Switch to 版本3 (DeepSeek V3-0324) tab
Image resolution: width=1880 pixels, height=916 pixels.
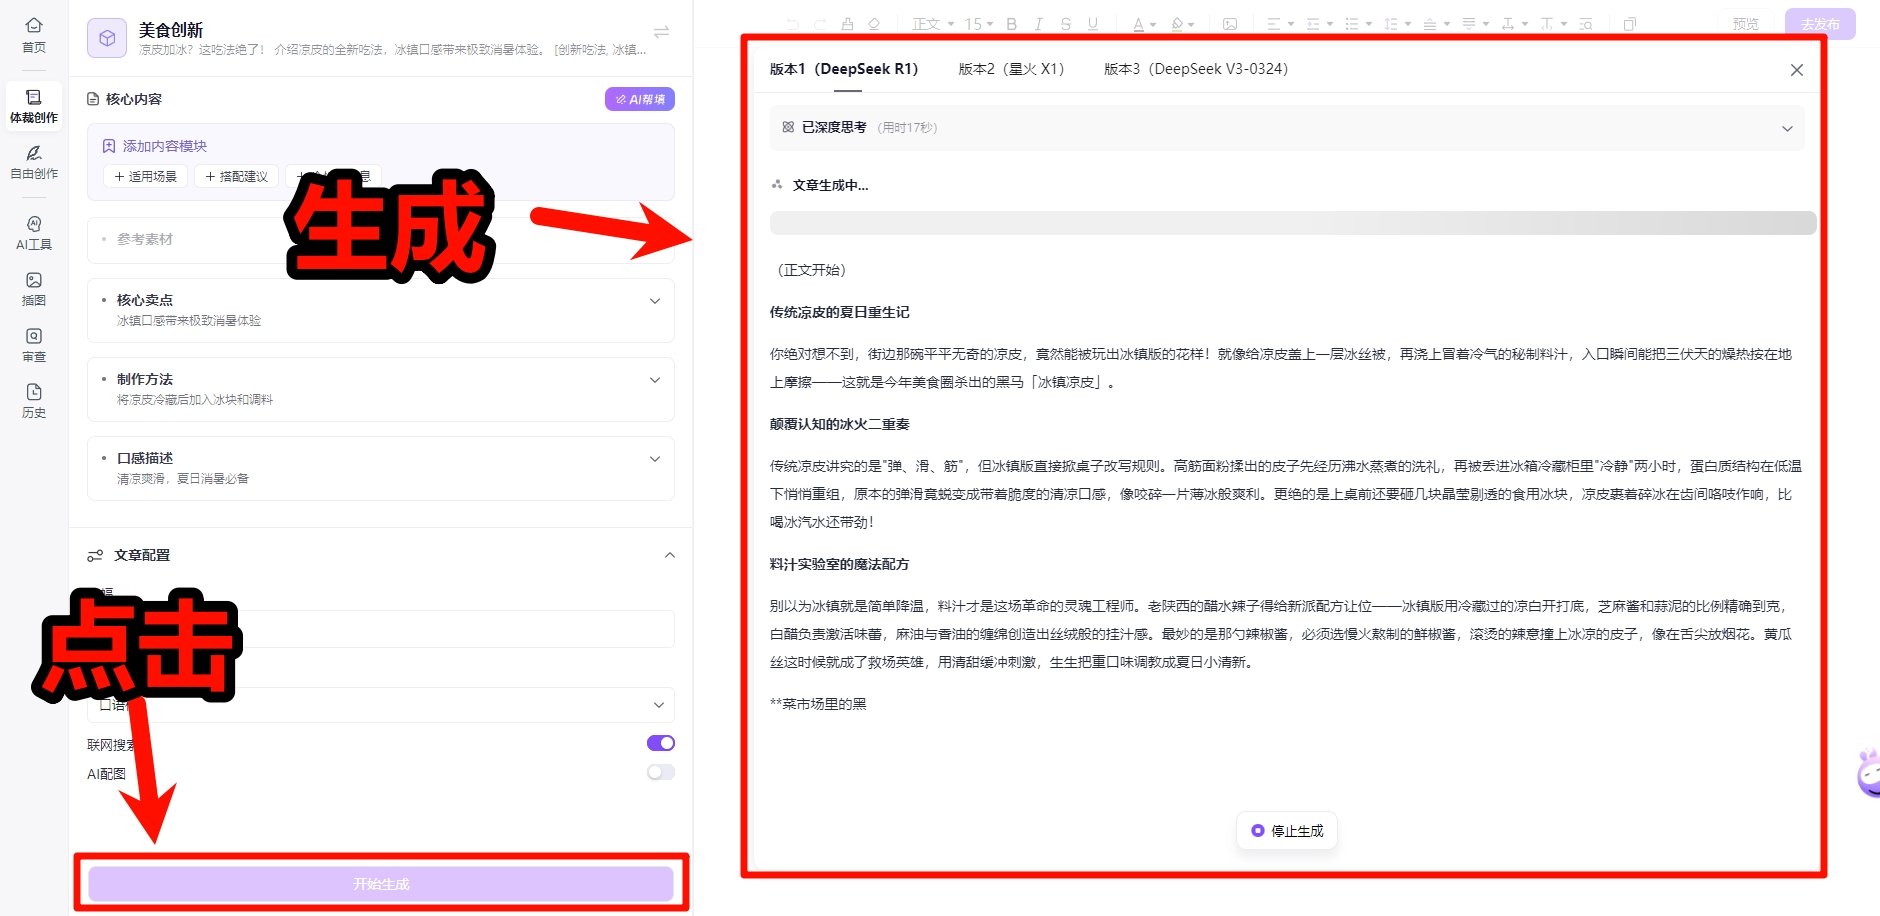(x=1195, y=69)
